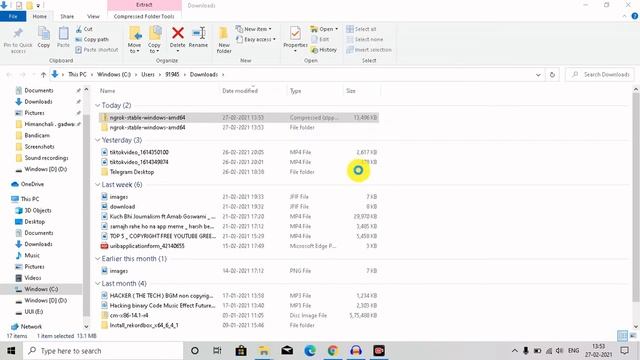Select Install_rekordbox_x64_6_4_1 folder

pos(239,325)
